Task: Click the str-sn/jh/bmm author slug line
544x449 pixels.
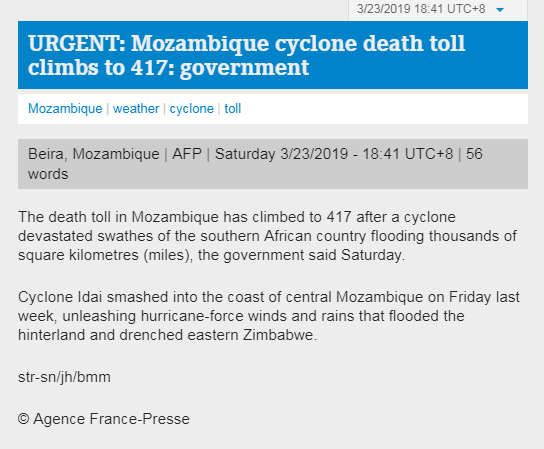Action: click(x=64, y=378)
